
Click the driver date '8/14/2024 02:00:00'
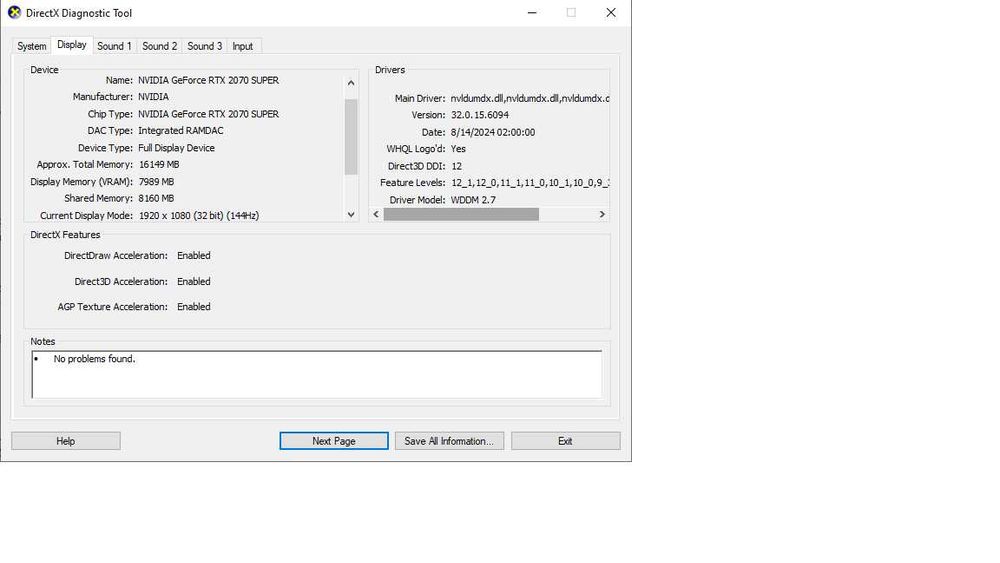493,132
